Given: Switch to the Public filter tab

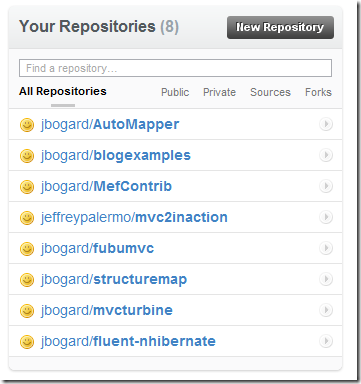Looking at the screenshot, I should point(175,92).
